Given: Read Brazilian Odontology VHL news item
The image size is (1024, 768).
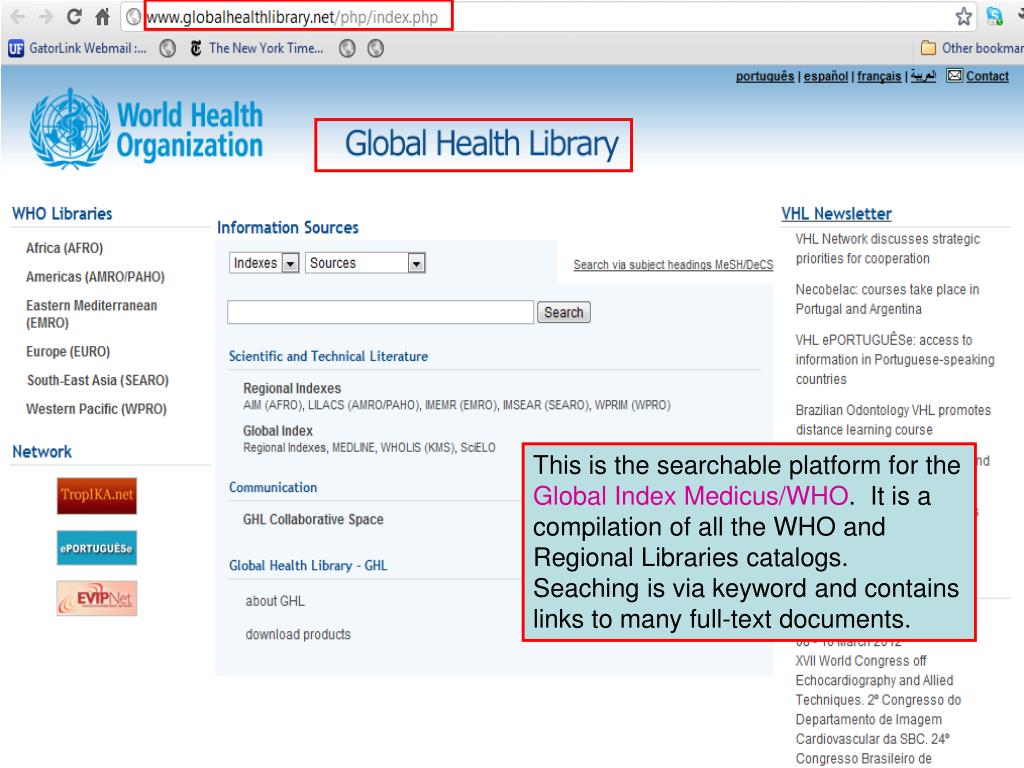Looking at the screenshot, I should [x=893, y=420].
